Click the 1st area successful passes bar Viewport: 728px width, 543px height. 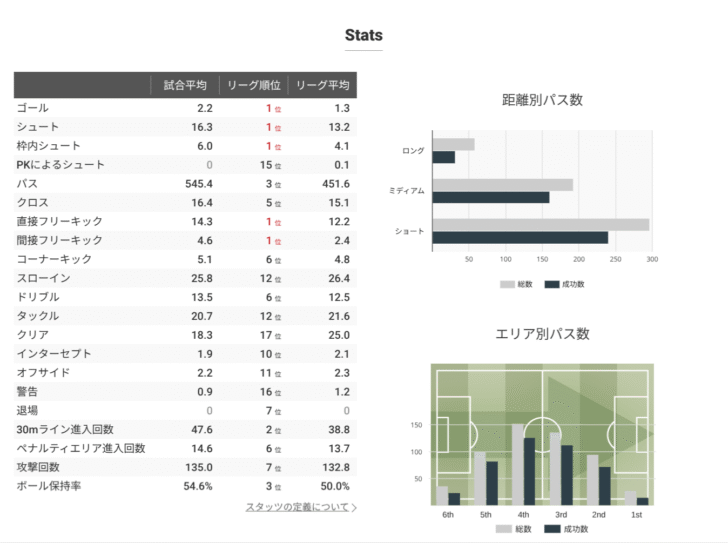[x=643, y=502]
